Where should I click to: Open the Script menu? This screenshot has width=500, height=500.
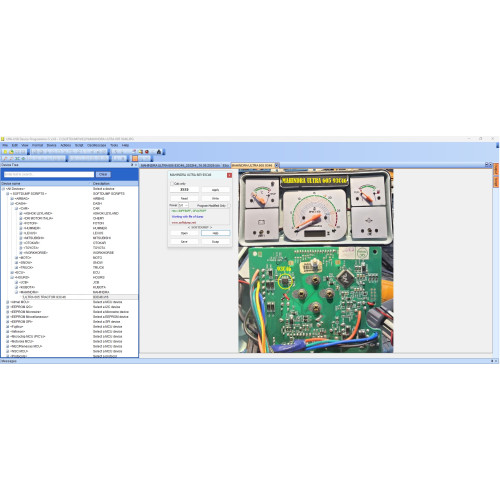79,145
